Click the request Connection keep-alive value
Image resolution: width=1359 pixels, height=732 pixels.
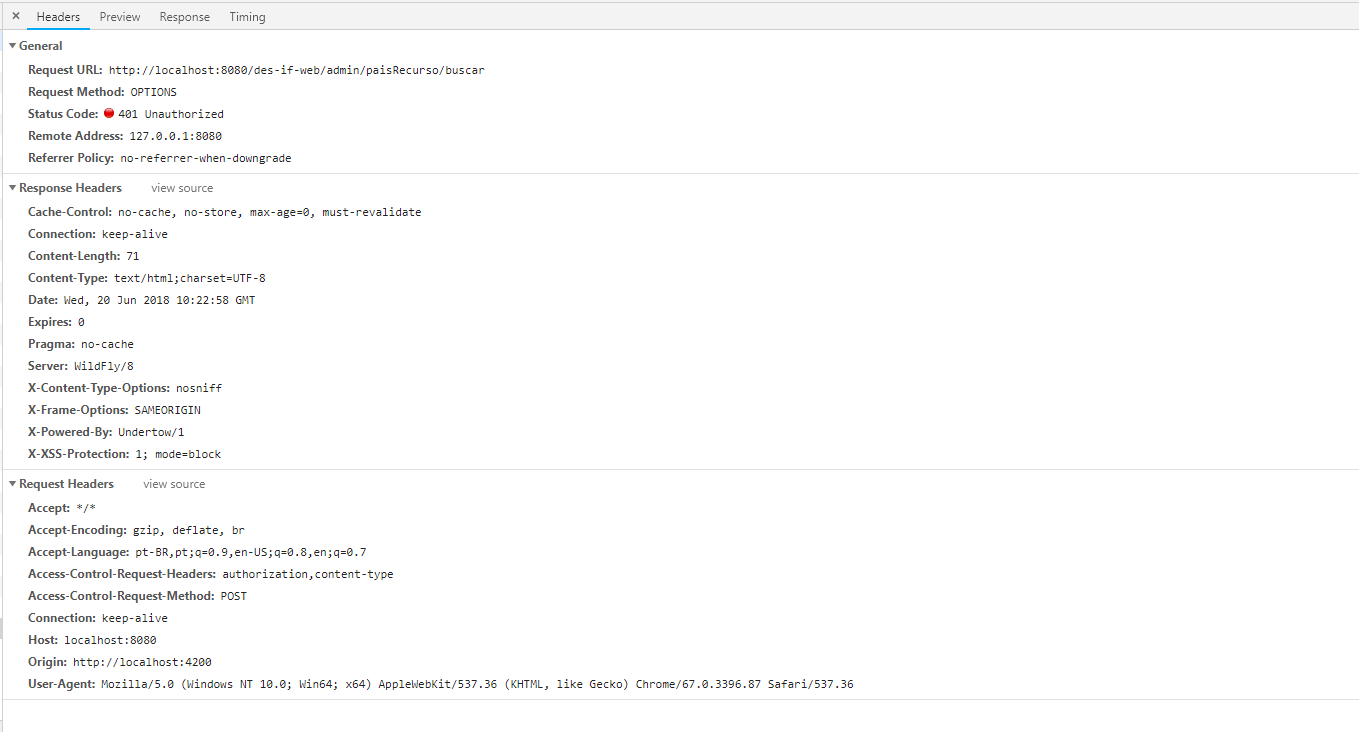point(135,618)
